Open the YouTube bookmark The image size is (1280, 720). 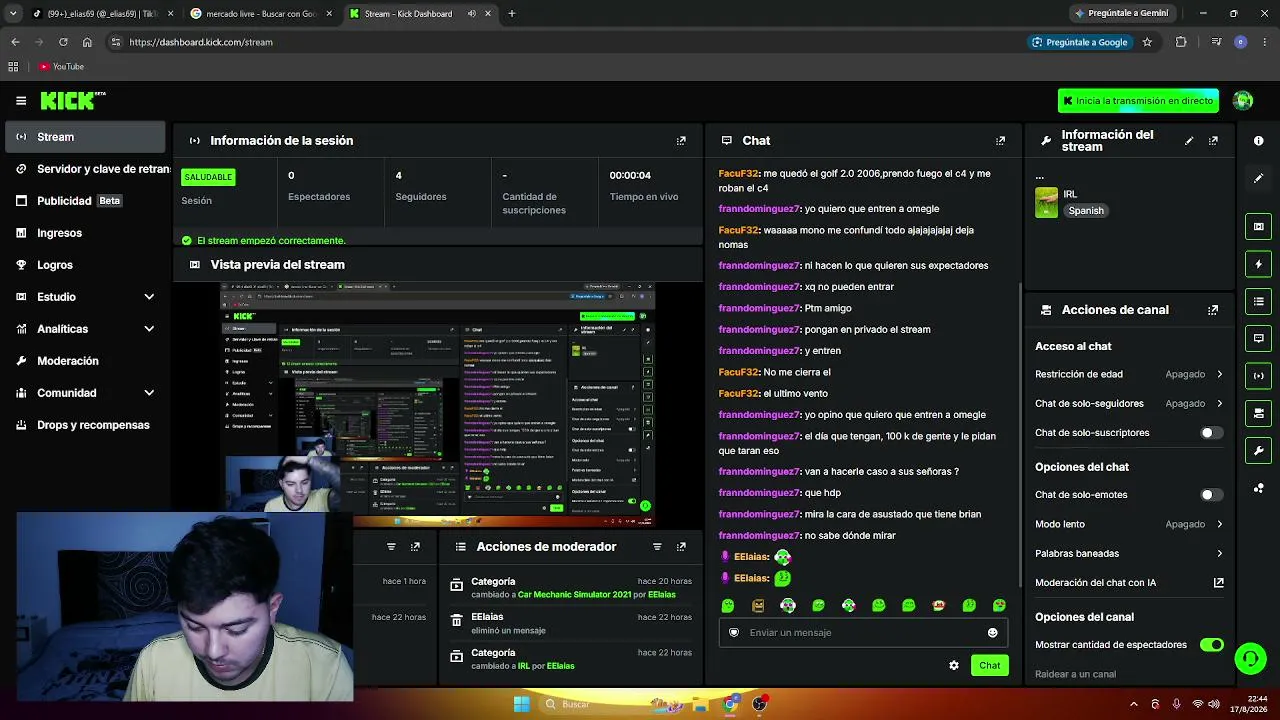[62, 67]
